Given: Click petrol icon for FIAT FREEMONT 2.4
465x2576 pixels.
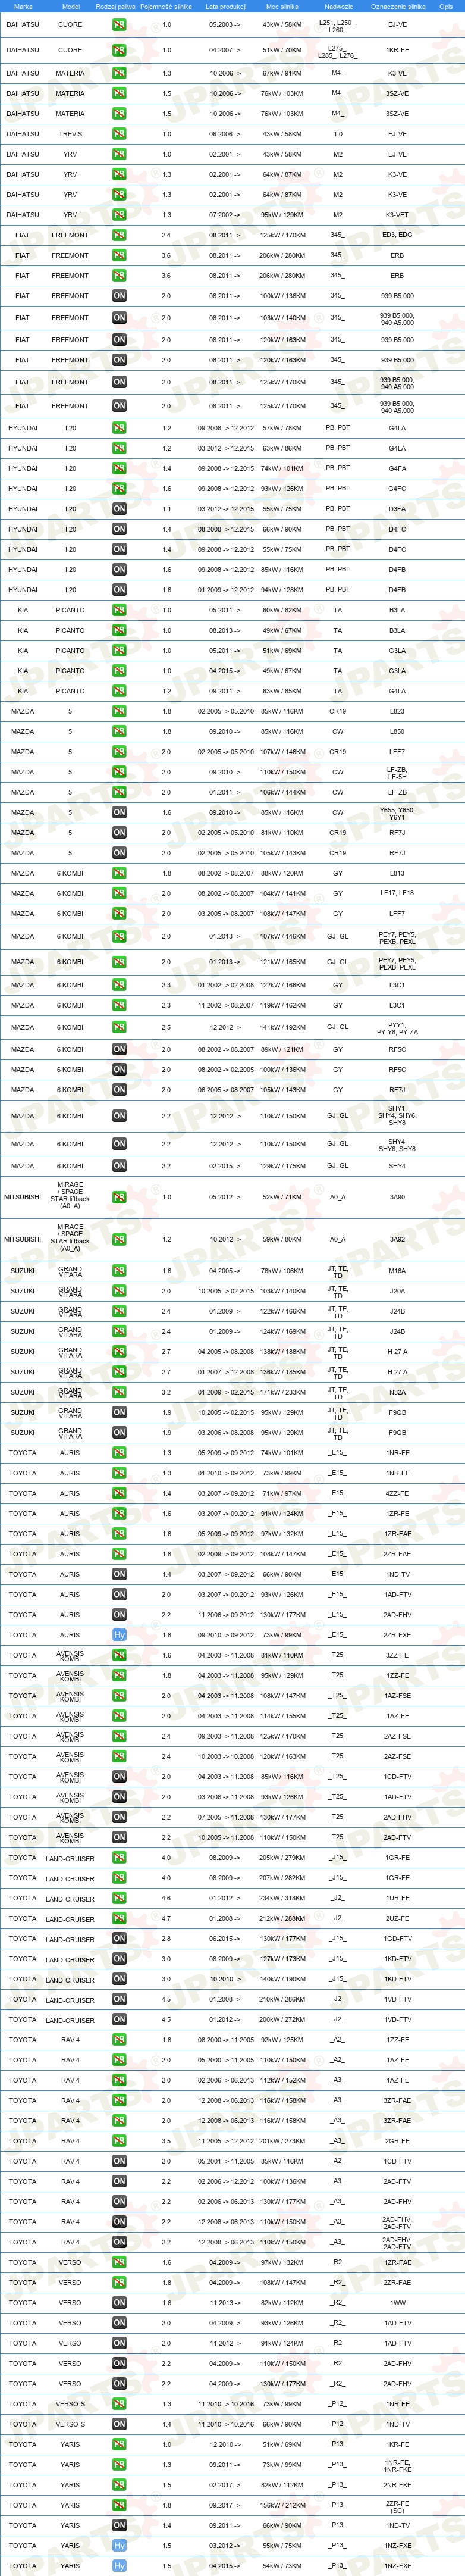Looking at the screenshot, I should (x=119, y=235).
